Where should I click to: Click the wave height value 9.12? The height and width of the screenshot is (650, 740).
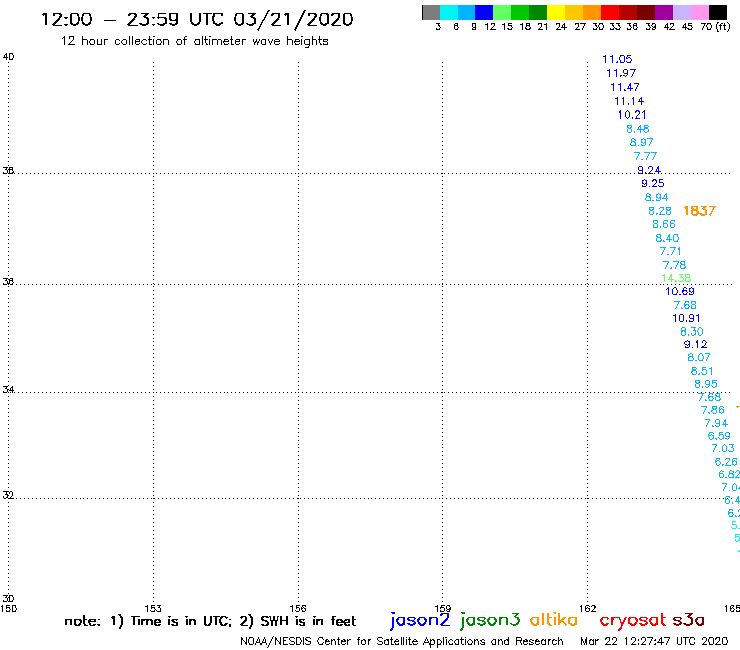coord(696,344)
